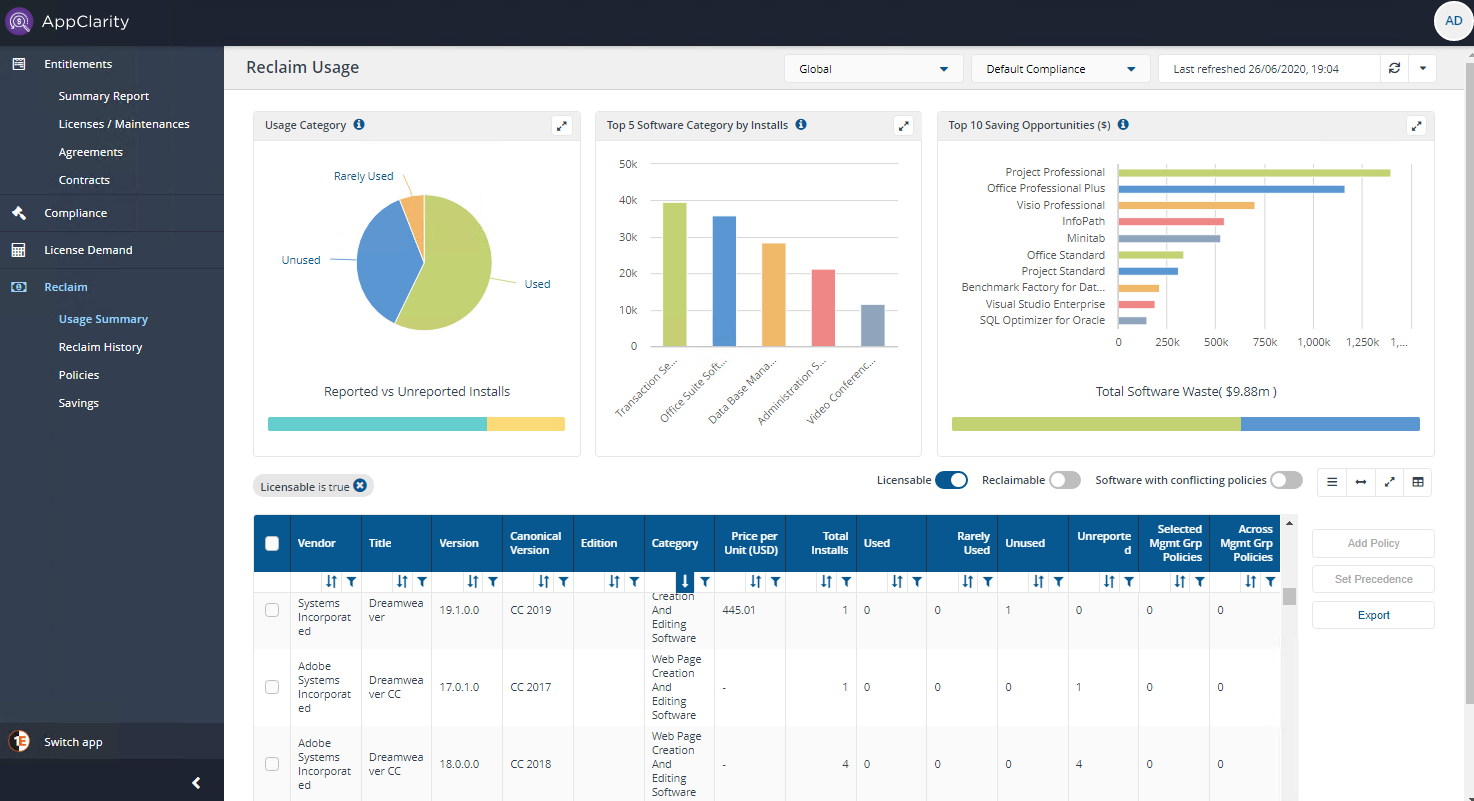Screen dimensions: 1474x801
Task: Open the Agreements page
Action: [91, 152]
